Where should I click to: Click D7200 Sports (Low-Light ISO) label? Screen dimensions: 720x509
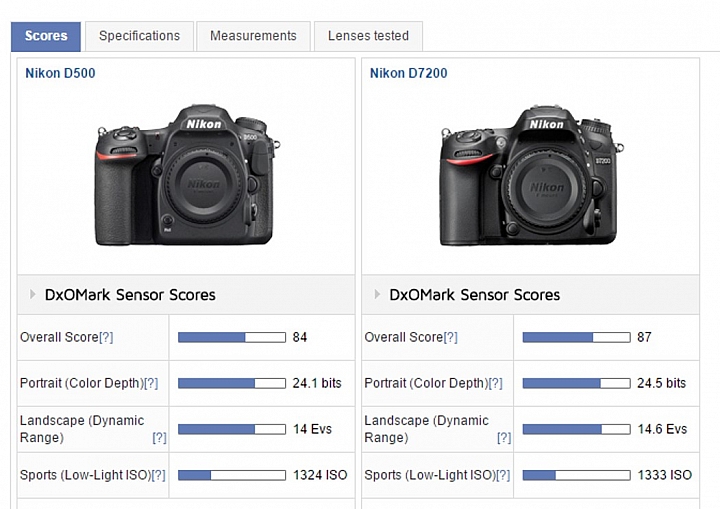click(x=430, y=475)
